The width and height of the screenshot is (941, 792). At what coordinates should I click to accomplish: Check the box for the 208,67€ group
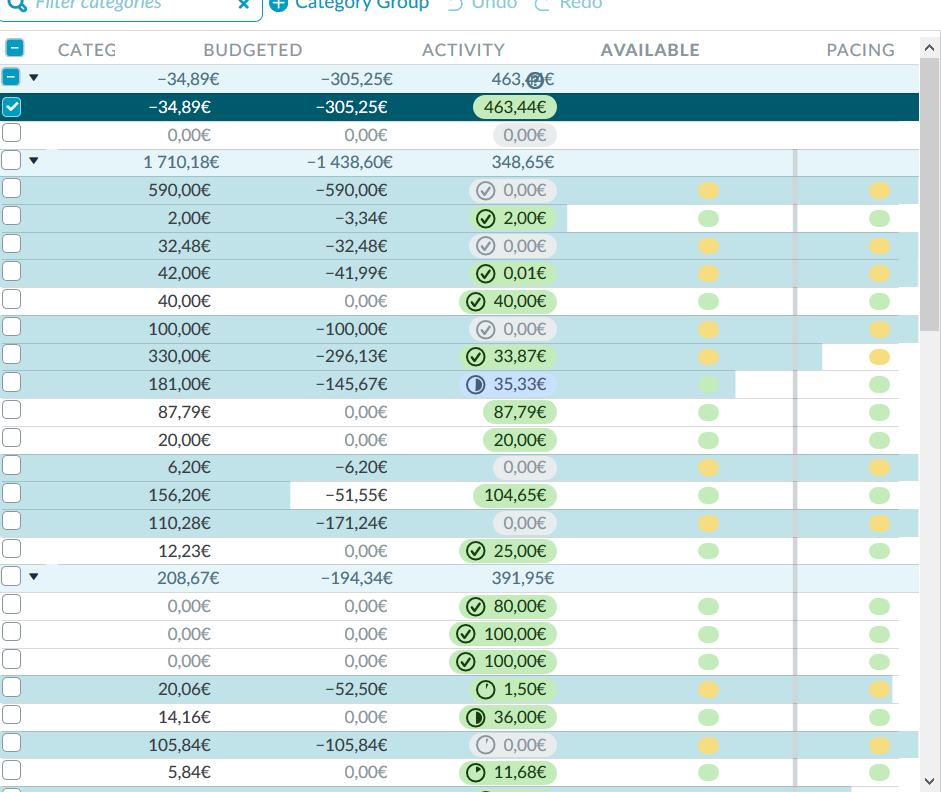[x=11, y=576]
